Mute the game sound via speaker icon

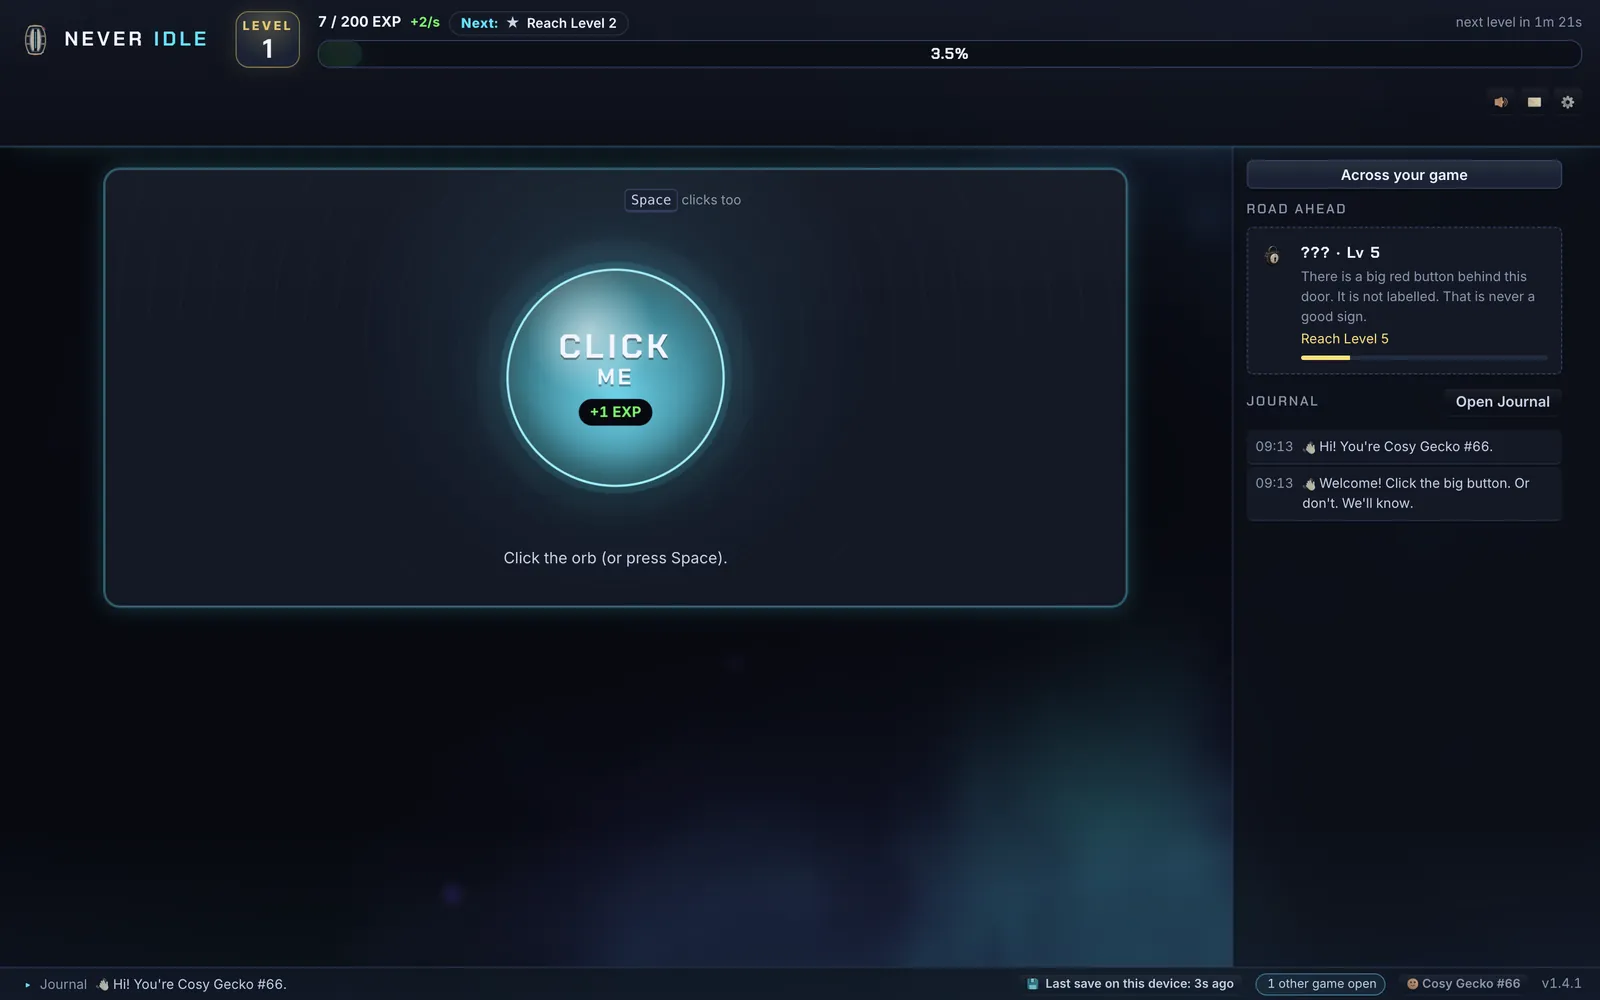point(1501,102)
